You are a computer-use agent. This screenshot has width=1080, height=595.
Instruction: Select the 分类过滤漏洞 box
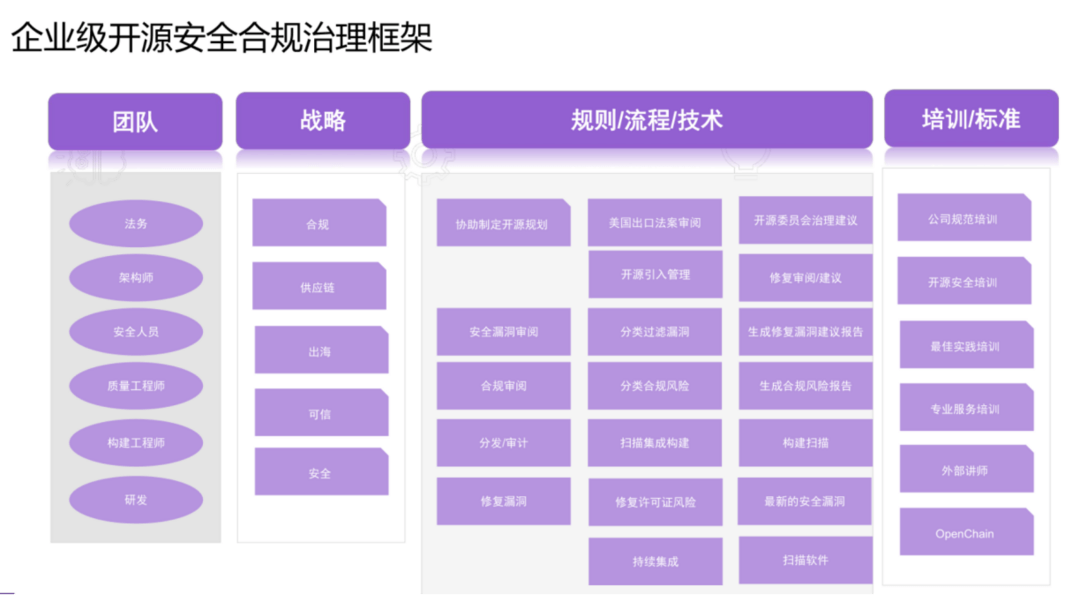[654, 332]
